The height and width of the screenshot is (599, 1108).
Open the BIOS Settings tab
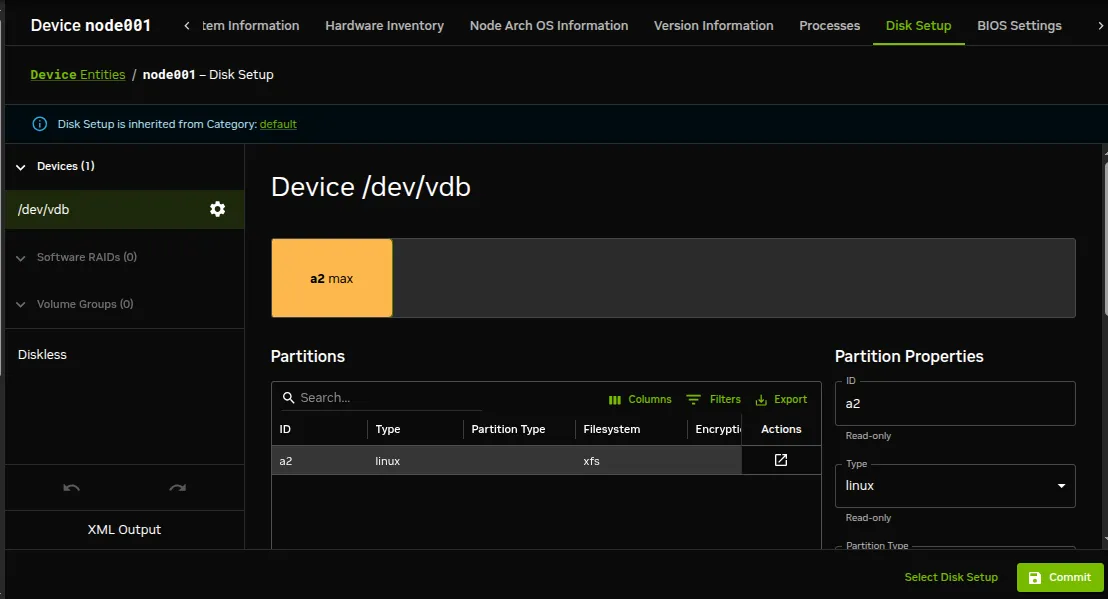coord(1019,25)
